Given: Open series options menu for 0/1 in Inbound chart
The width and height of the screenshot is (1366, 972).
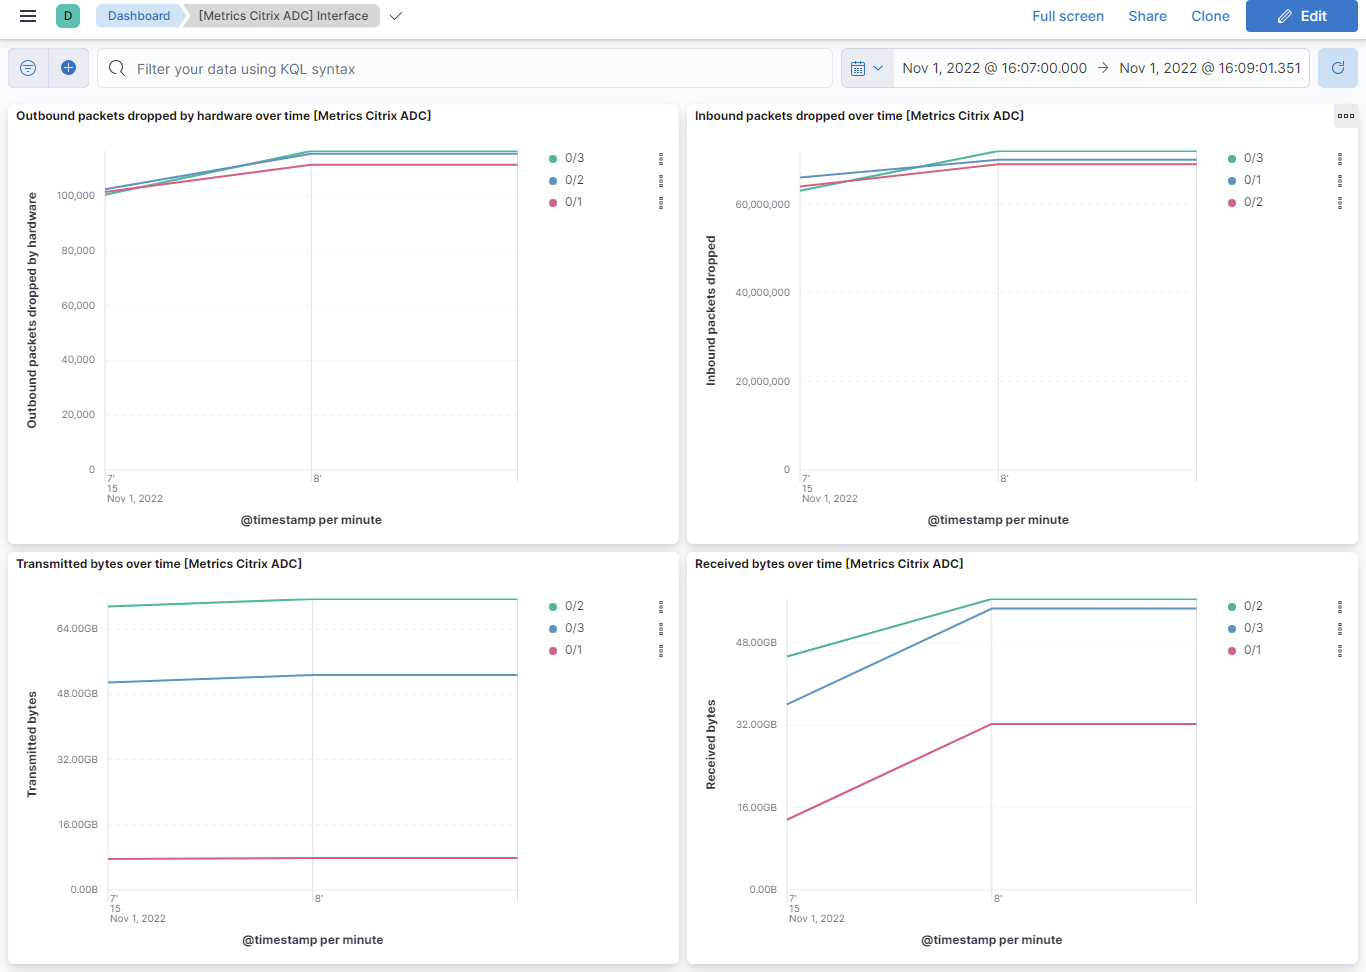Looking at the screenshot, I should point(1340,180).
